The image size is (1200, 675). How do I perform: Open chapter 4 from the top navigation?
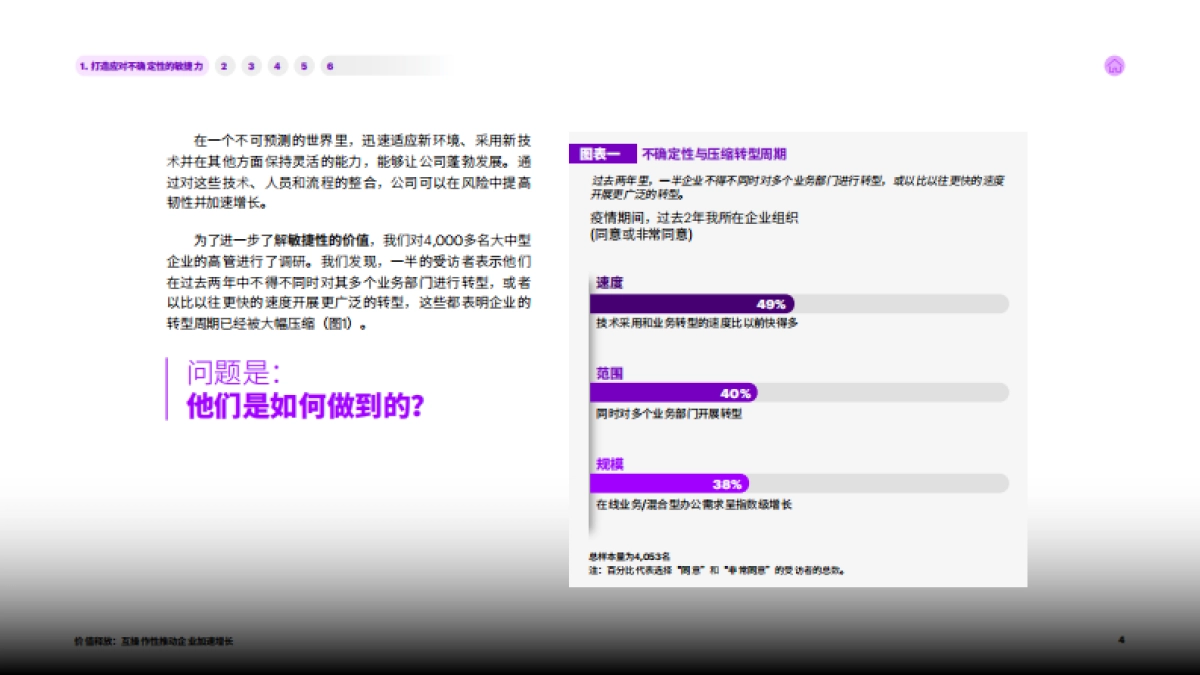[x=276, y=66]
